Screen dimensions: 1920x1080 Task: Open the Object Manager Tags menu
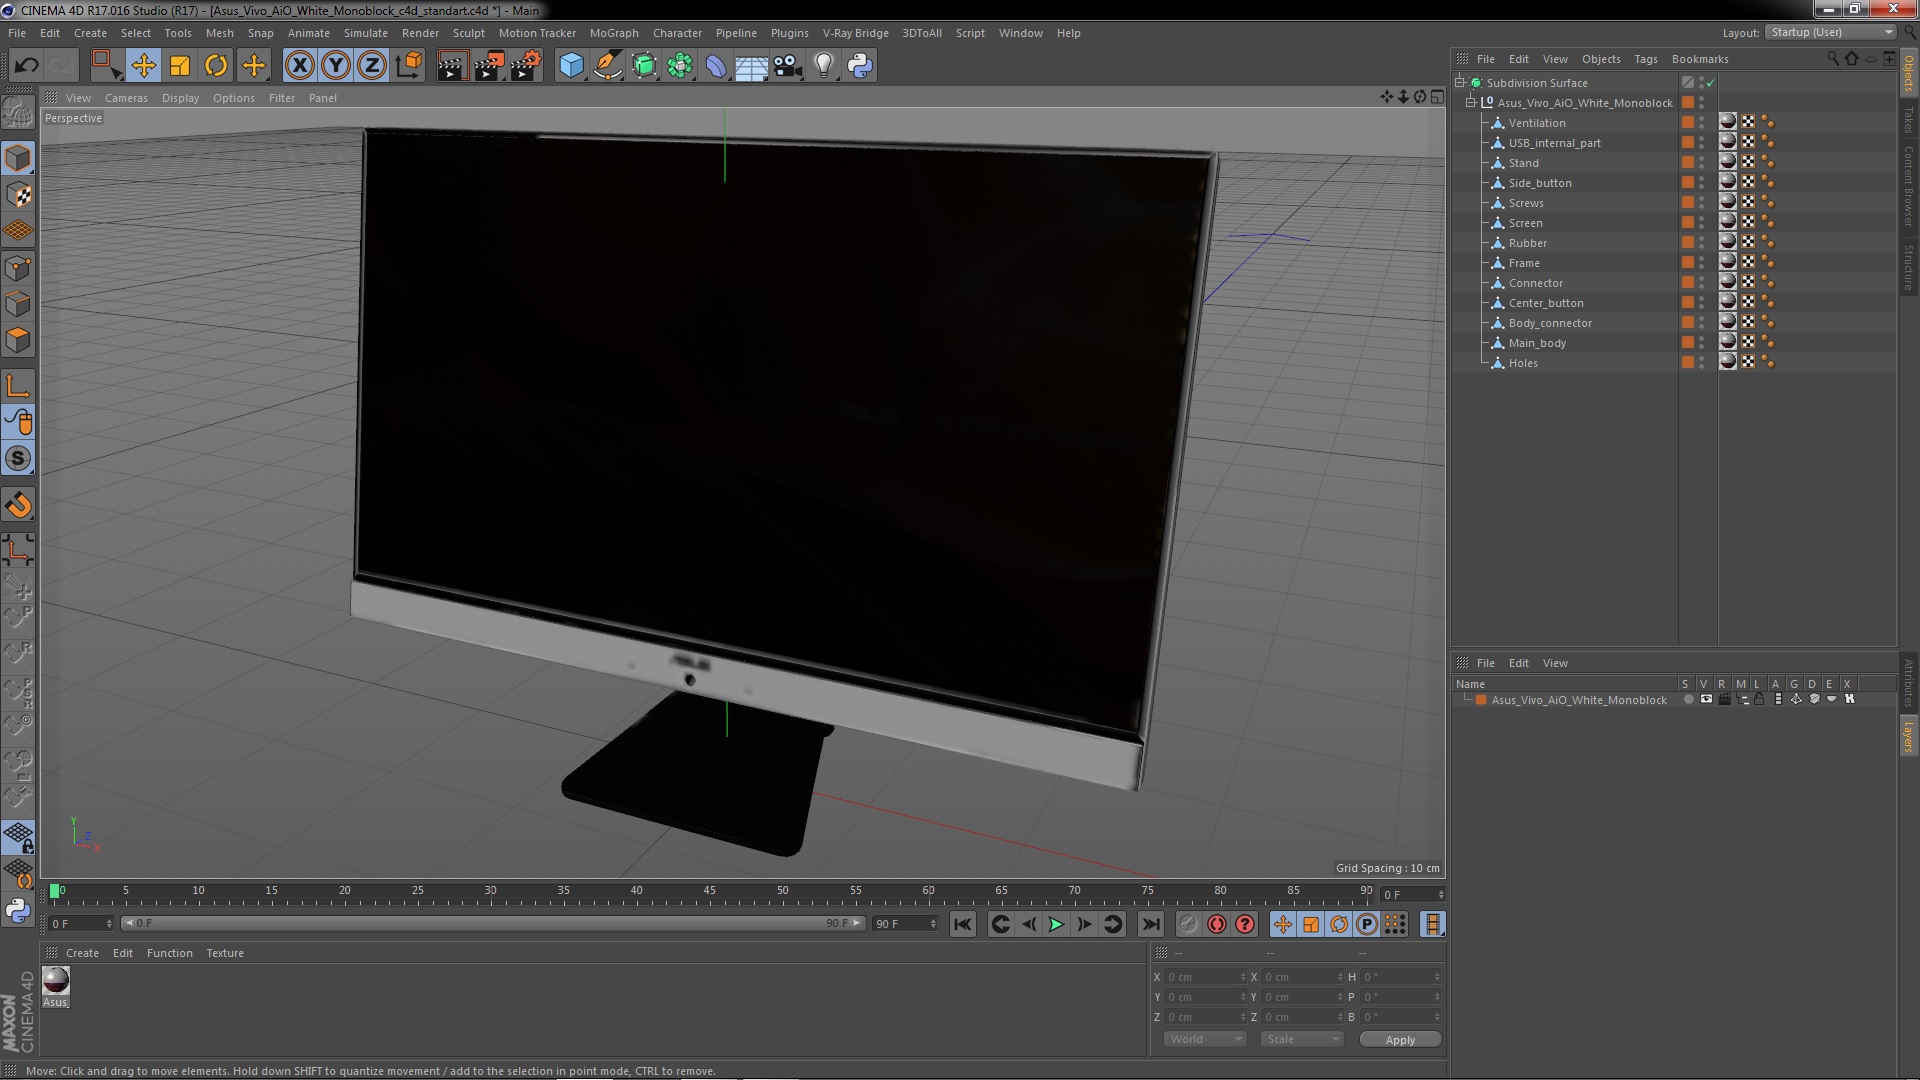point(1645,59)
